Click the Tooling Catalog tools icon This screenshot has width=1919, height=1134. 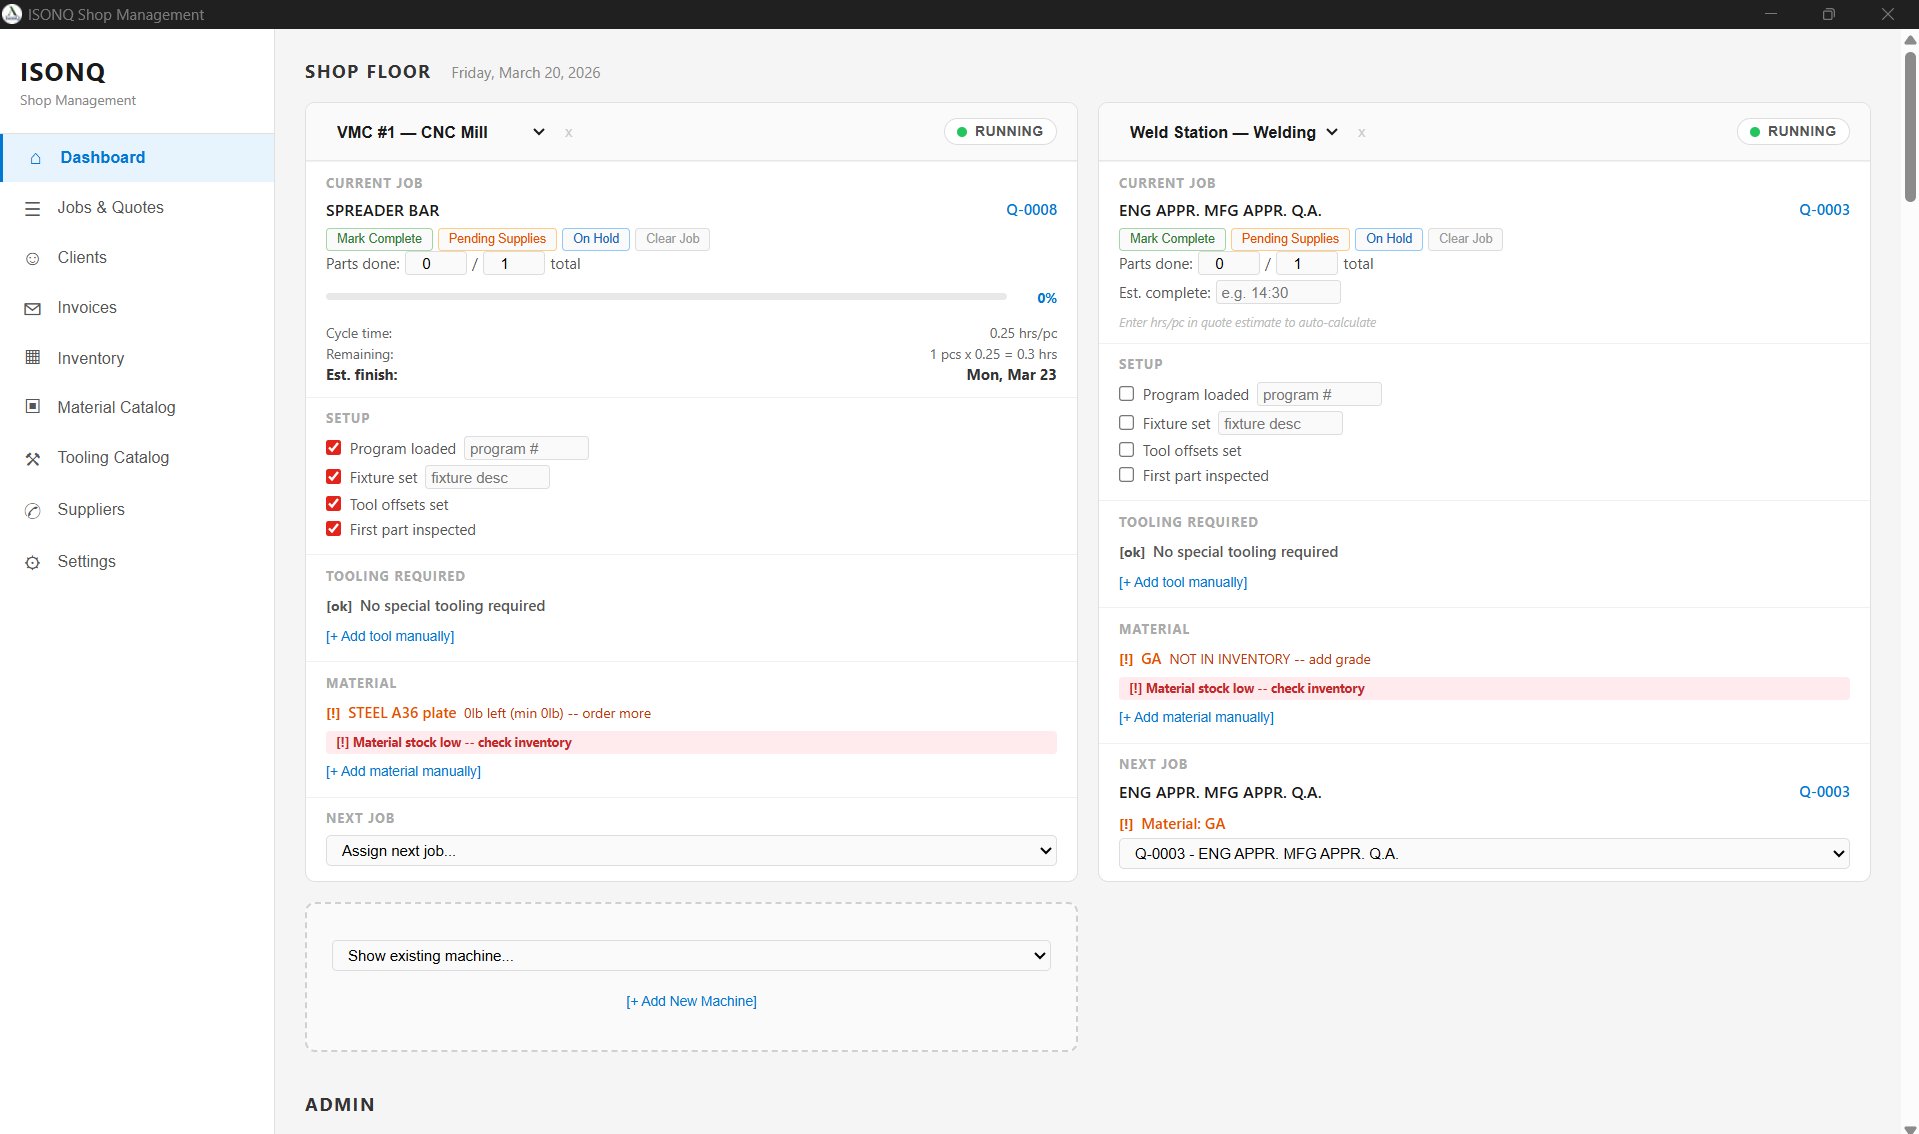point(33,459)
